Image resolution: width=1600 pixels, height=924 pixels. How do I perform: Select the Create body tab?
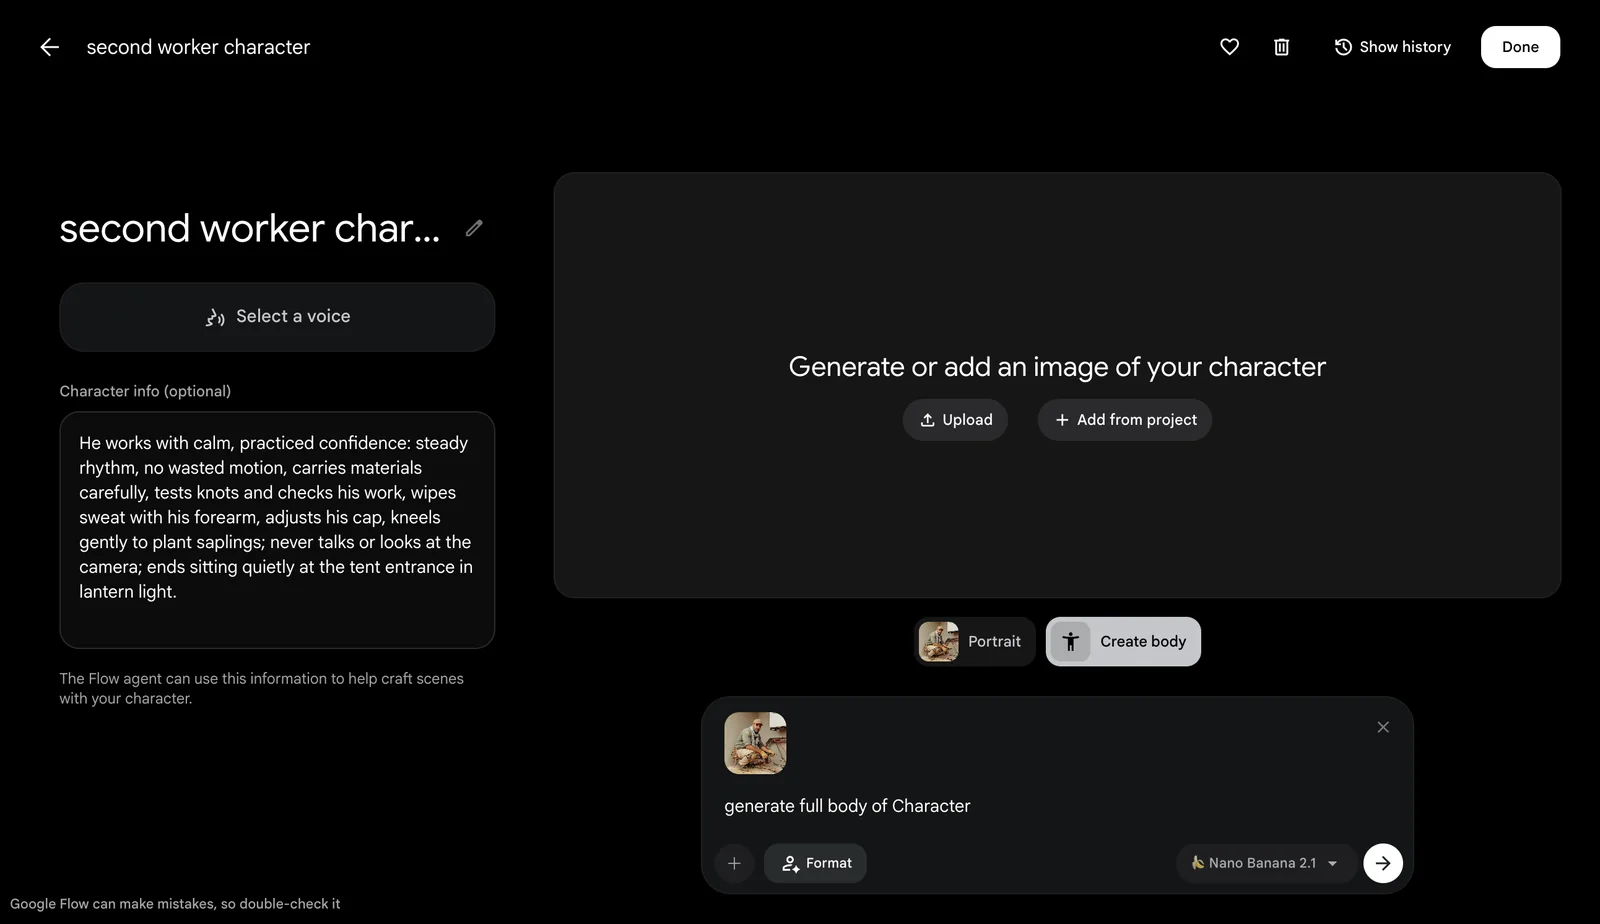click(x=1123, y=642)
